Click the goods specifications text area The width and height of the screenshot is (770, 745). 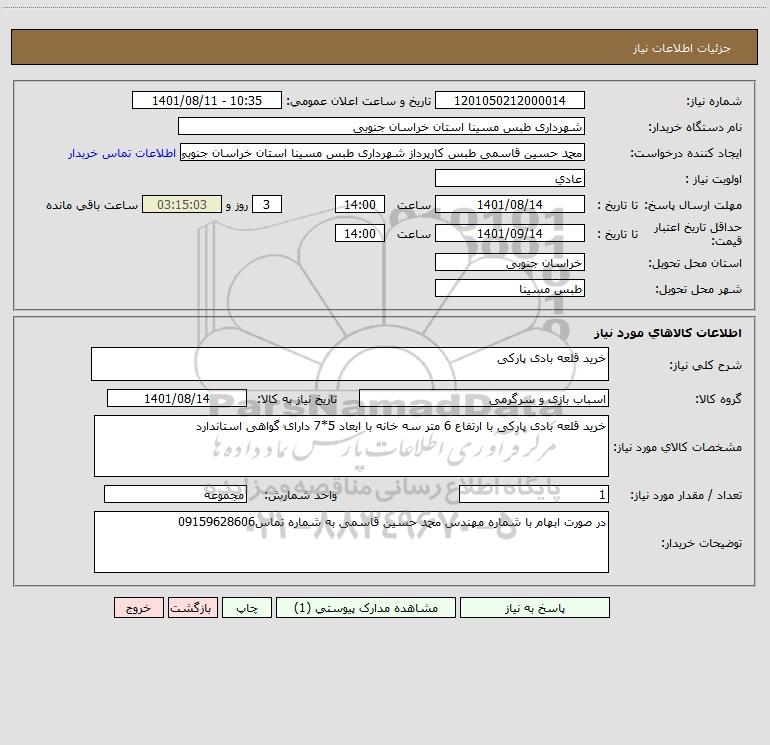pyautogui.click(x=351, y=446)
